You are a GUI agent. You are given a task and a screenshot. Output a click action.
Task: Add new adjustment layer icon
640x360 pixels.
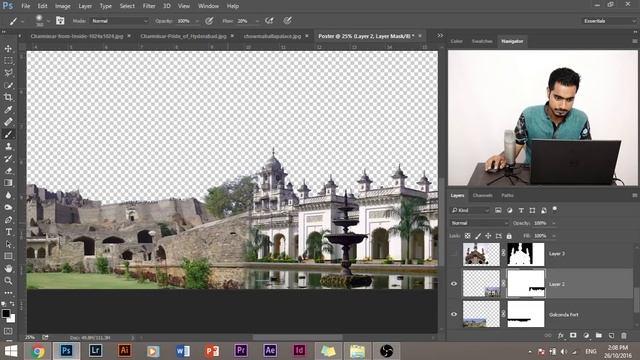pyautogui.click(x=586, y=336)
